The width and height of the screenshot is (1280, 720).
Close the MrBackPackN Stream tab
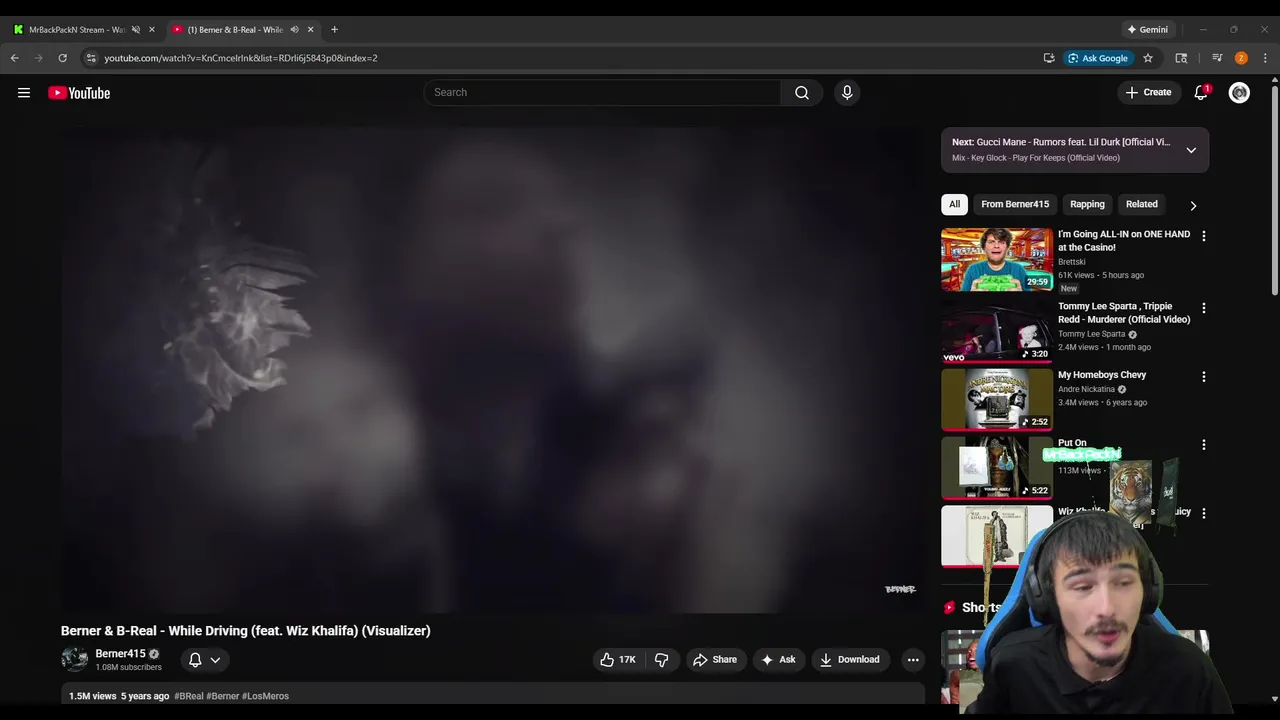point(152,29)
